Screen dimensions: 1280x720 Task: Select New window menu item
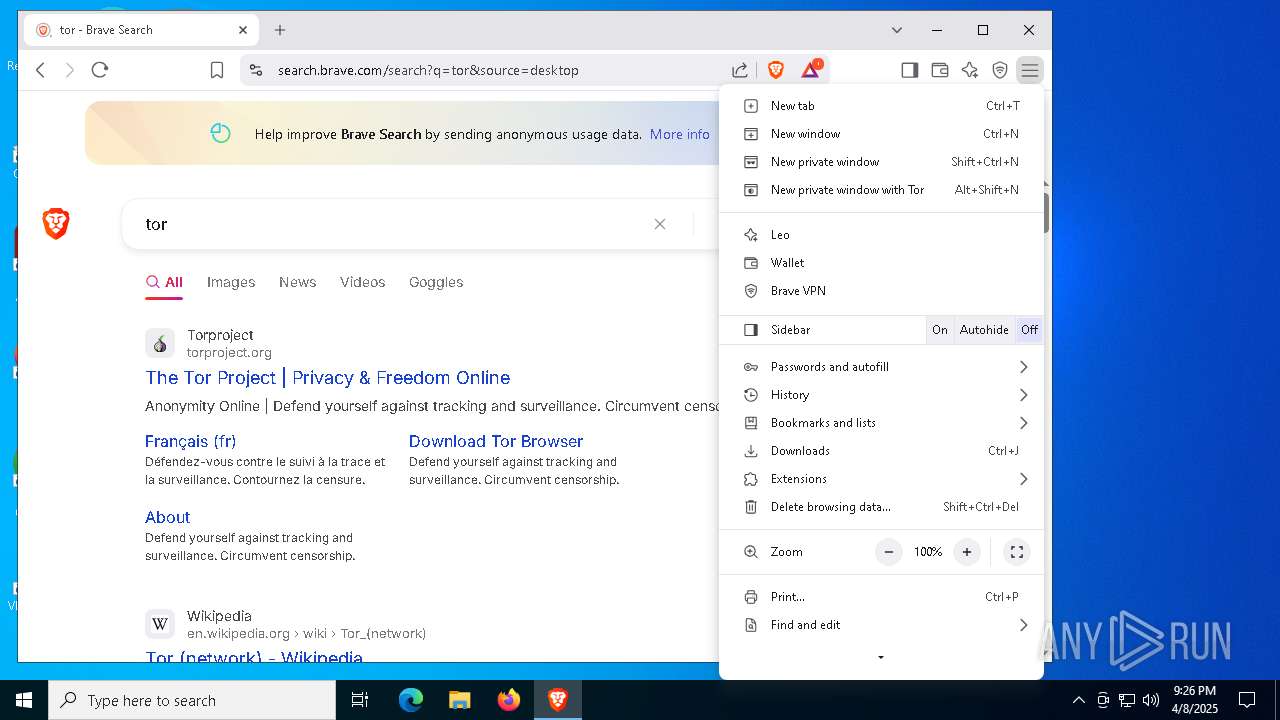[881, 134]
